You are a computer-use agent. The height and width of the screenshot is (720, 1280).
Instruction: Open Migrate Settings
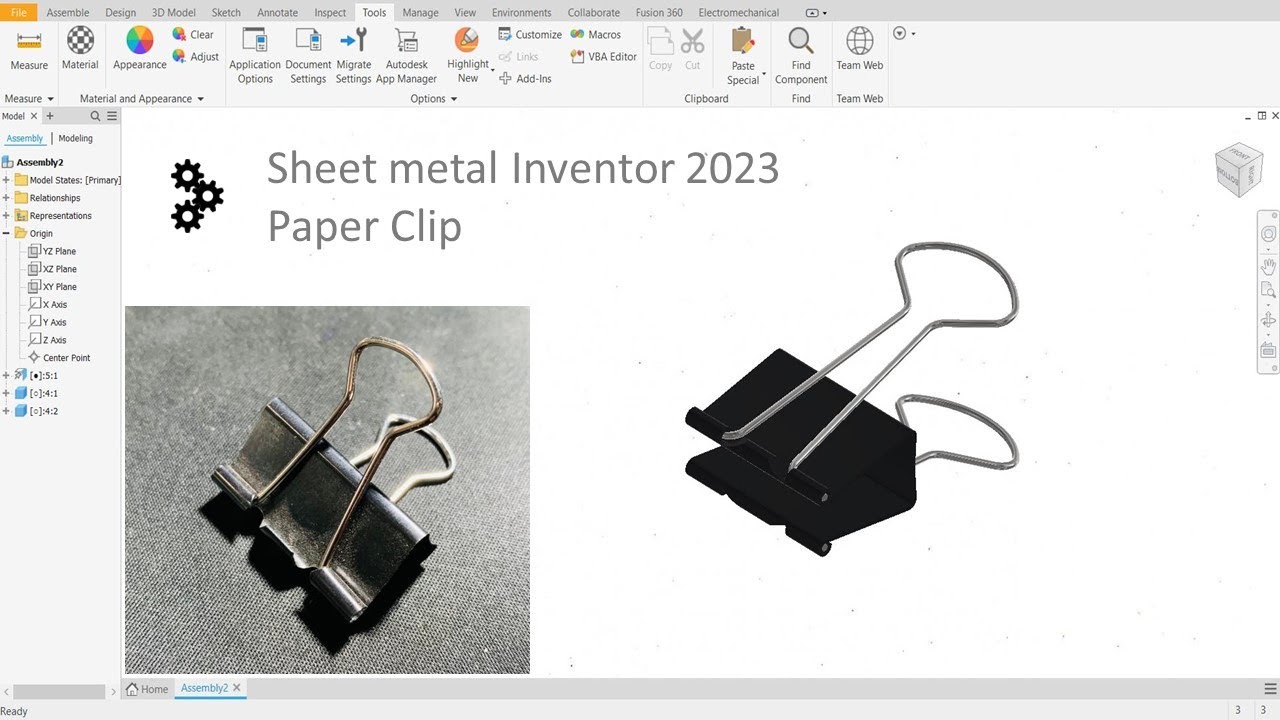pos(353,56)
